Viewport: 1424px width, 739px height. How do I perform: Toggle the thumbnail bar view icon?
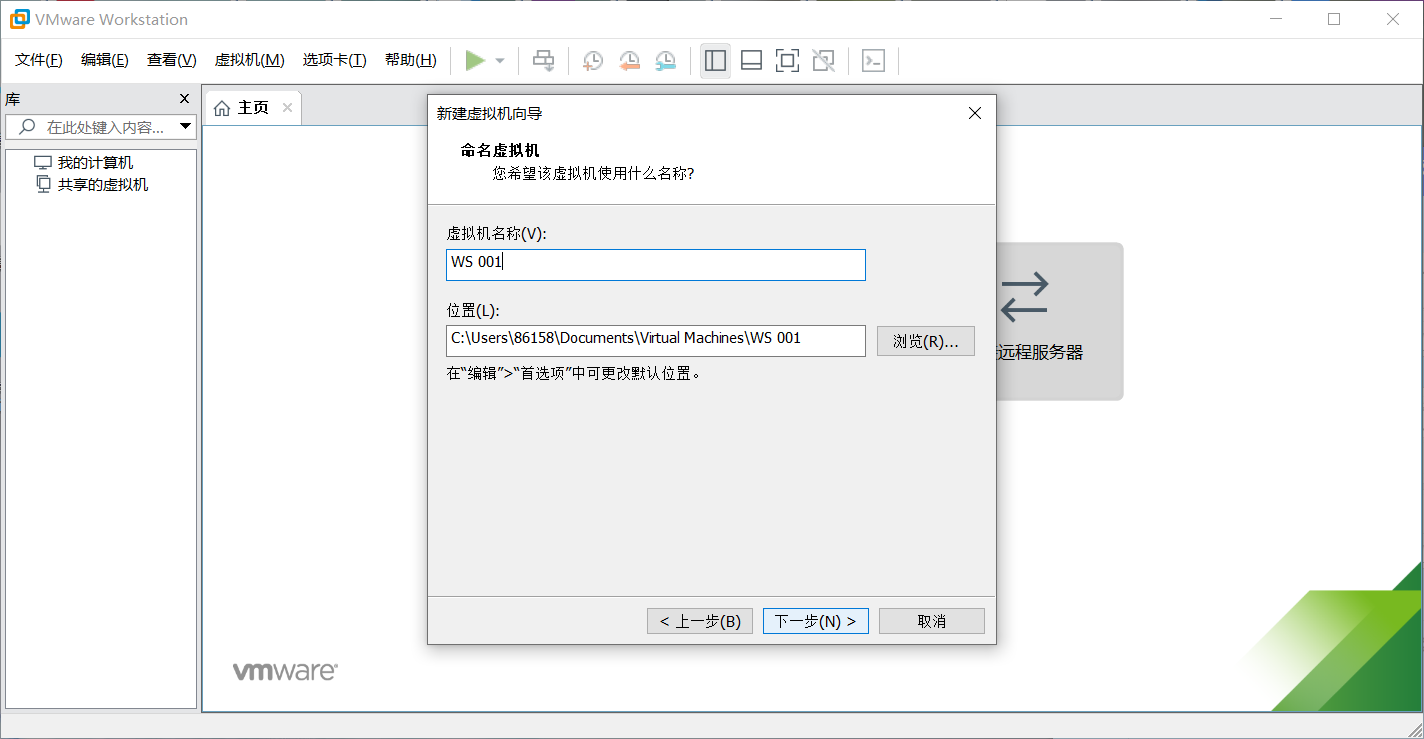click(x=751, y=61)
